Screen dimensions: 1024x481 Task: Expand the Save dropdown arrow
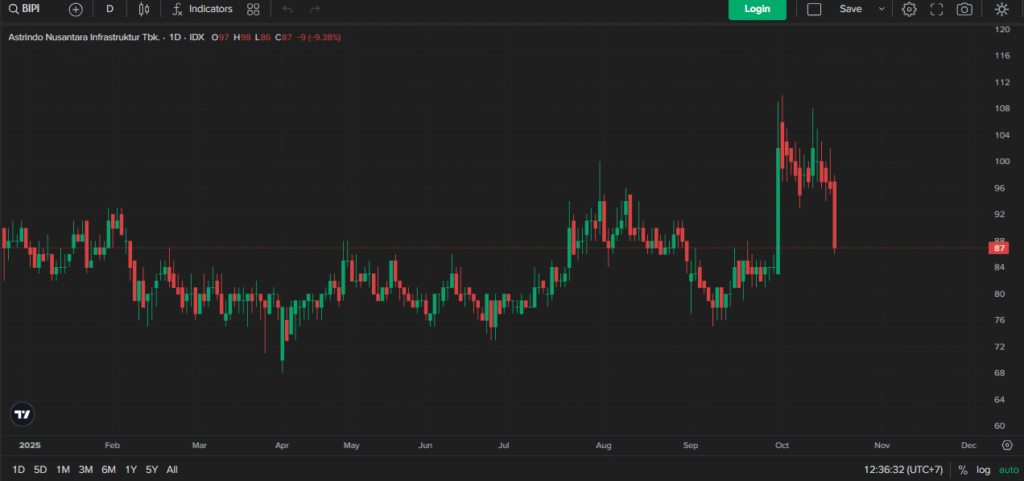881,9
